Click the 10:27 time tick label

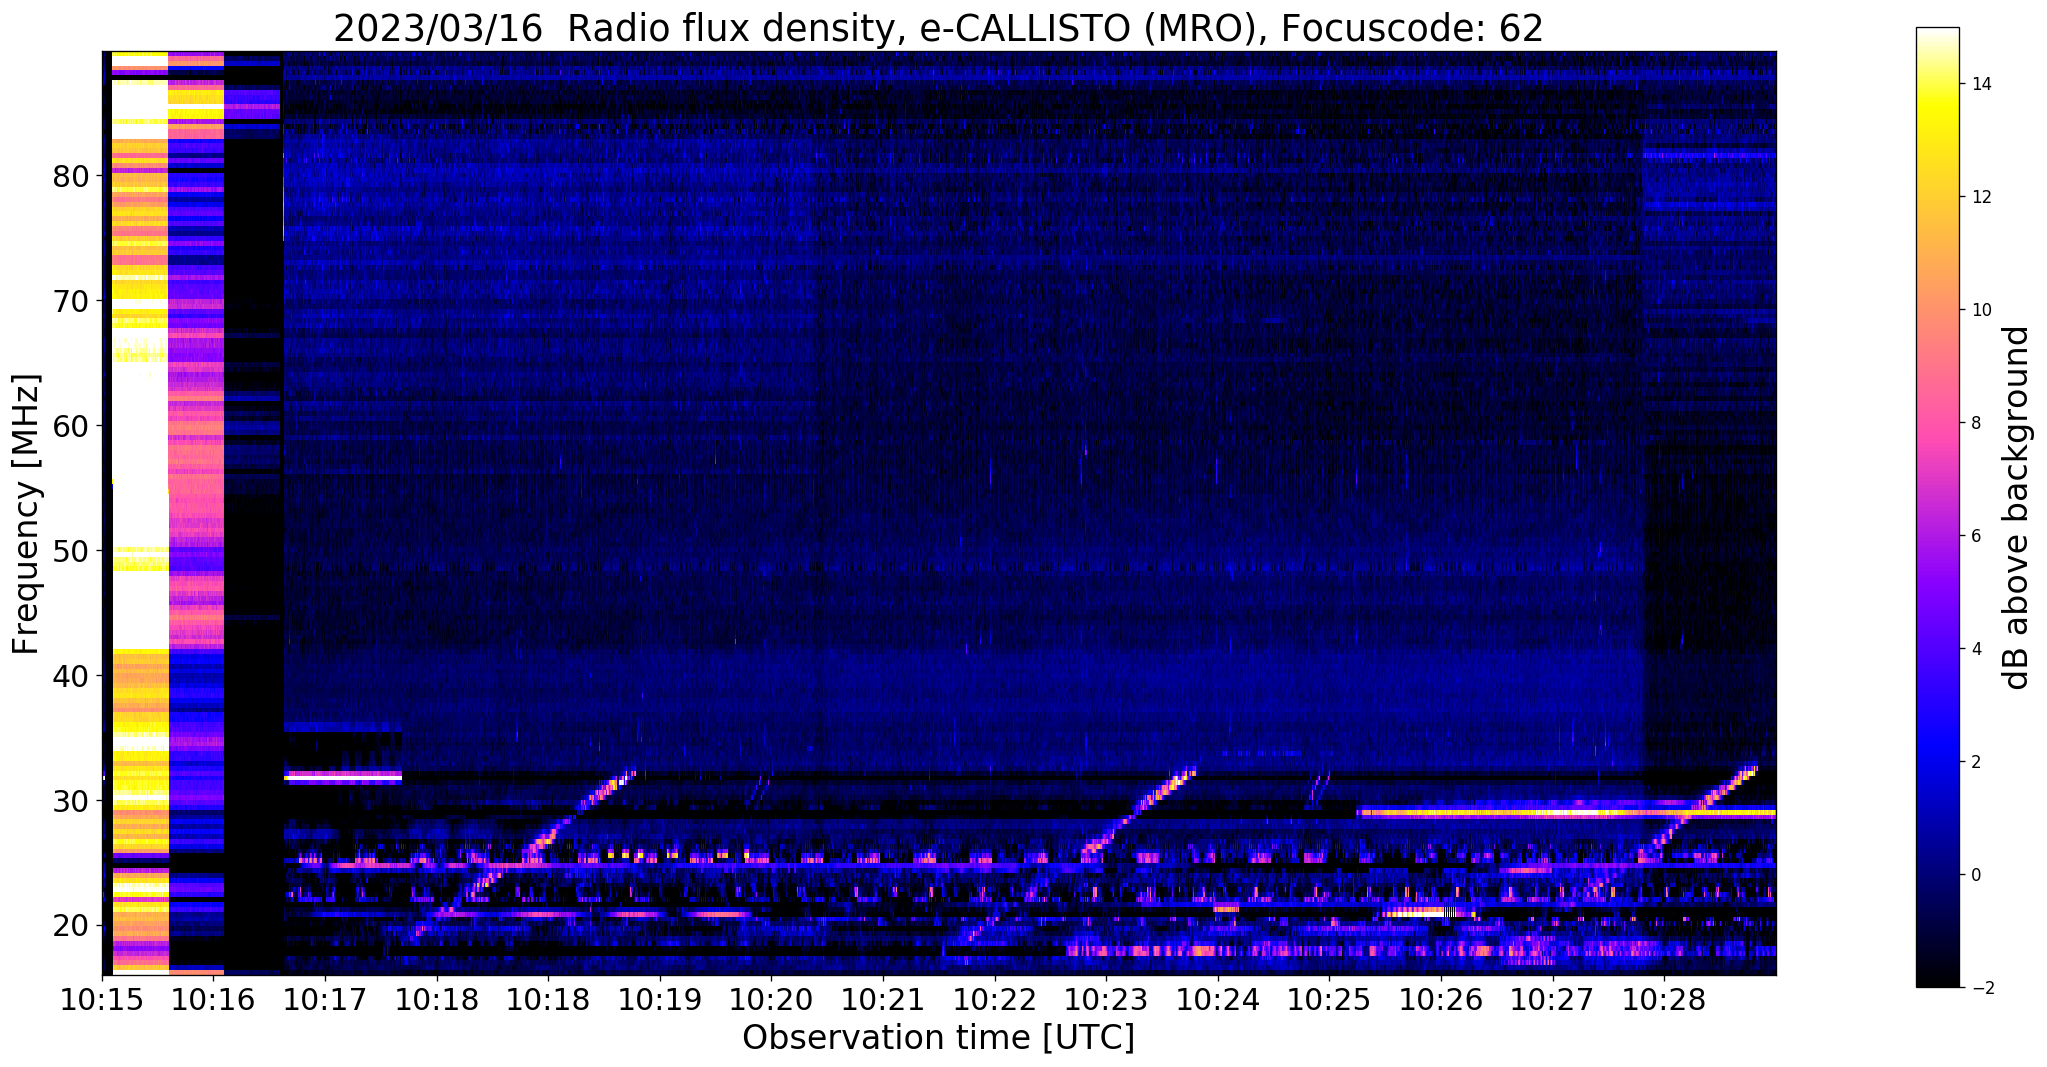(1552, 1000)
